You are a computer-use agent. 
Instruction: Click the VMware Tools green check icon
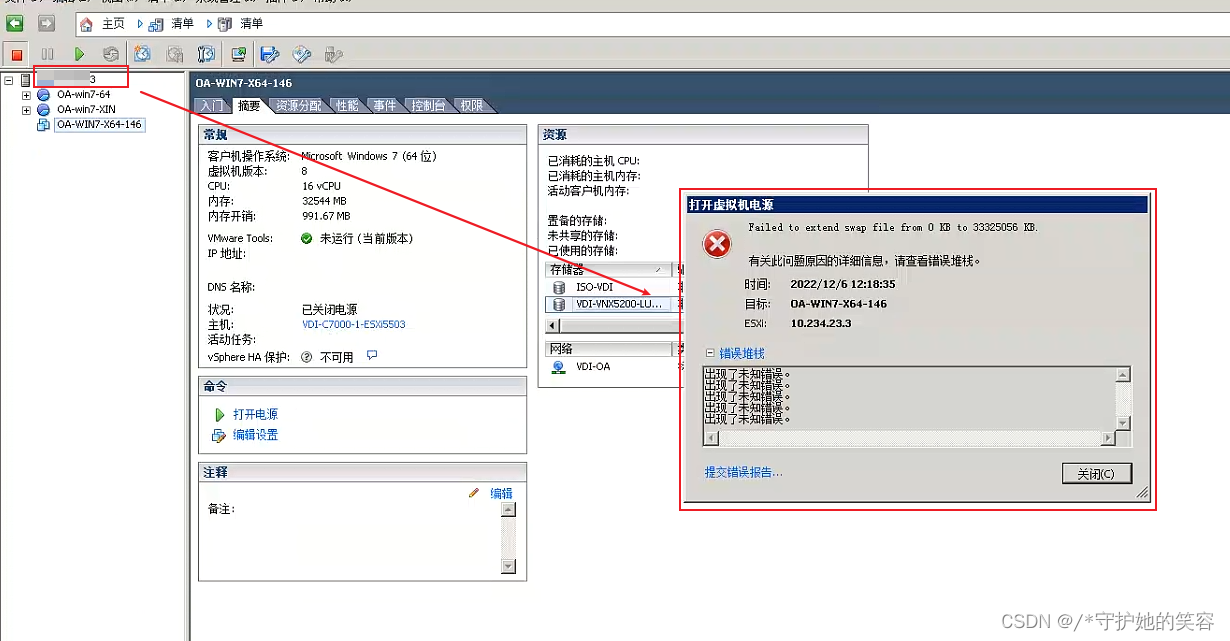pyautogui.click(x=307, y=239)
